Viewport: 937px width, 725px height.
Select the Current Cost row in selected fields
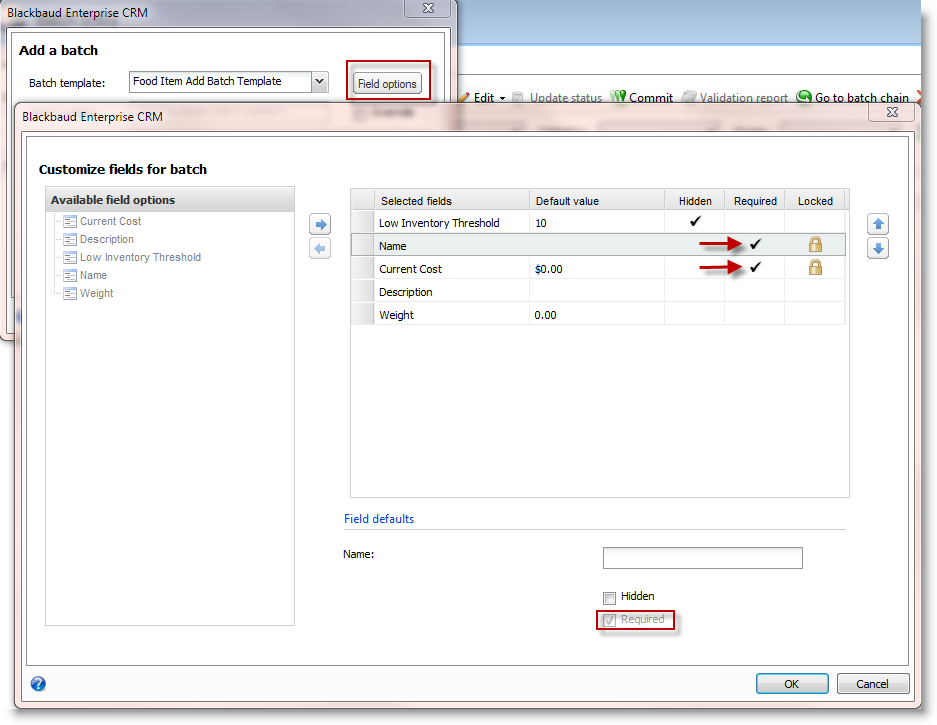(x=598, y=268)
